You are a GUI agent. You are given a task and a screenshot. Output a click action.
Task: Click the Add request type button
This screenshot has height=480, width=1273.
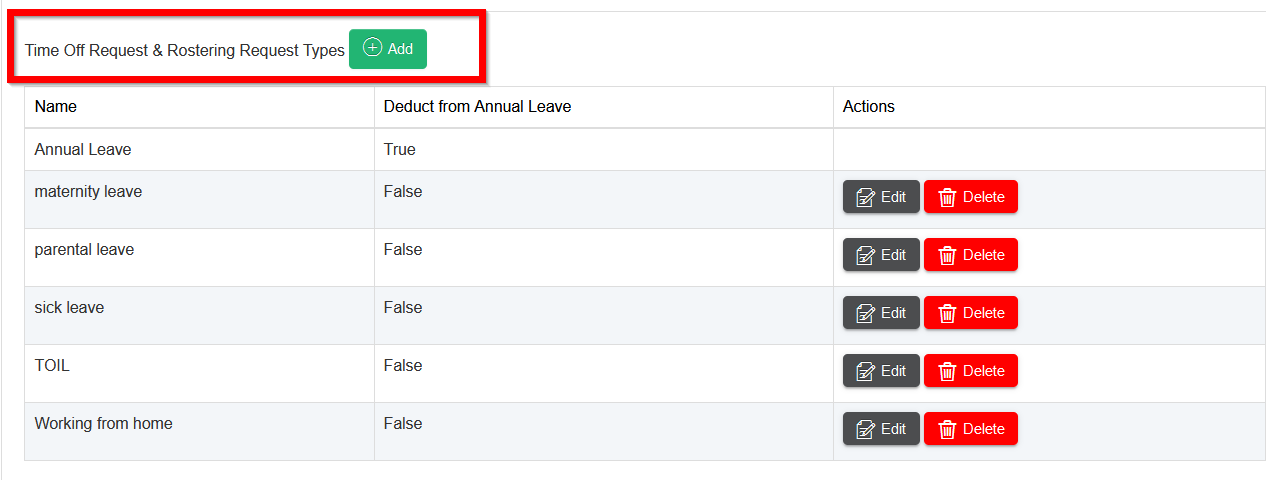(x=388, y=49)
